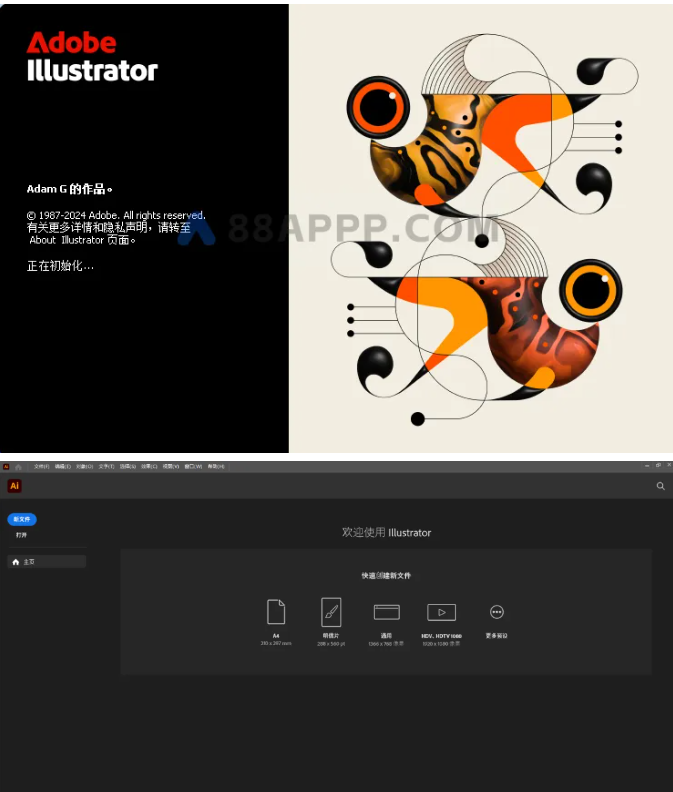This screenshot has width=673, height=792.
Task: Open the 文字(T) Type menu
Action: 107,467
